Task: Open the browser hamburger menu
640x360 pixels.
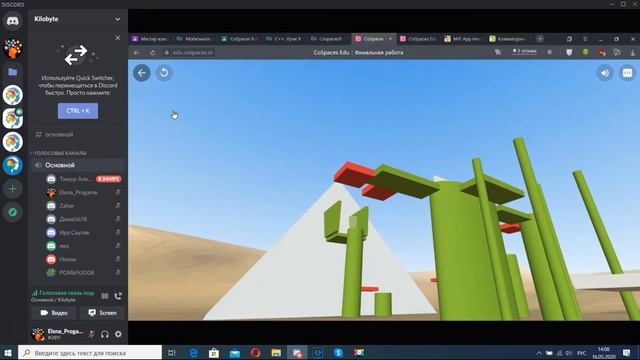Action: 585,39
